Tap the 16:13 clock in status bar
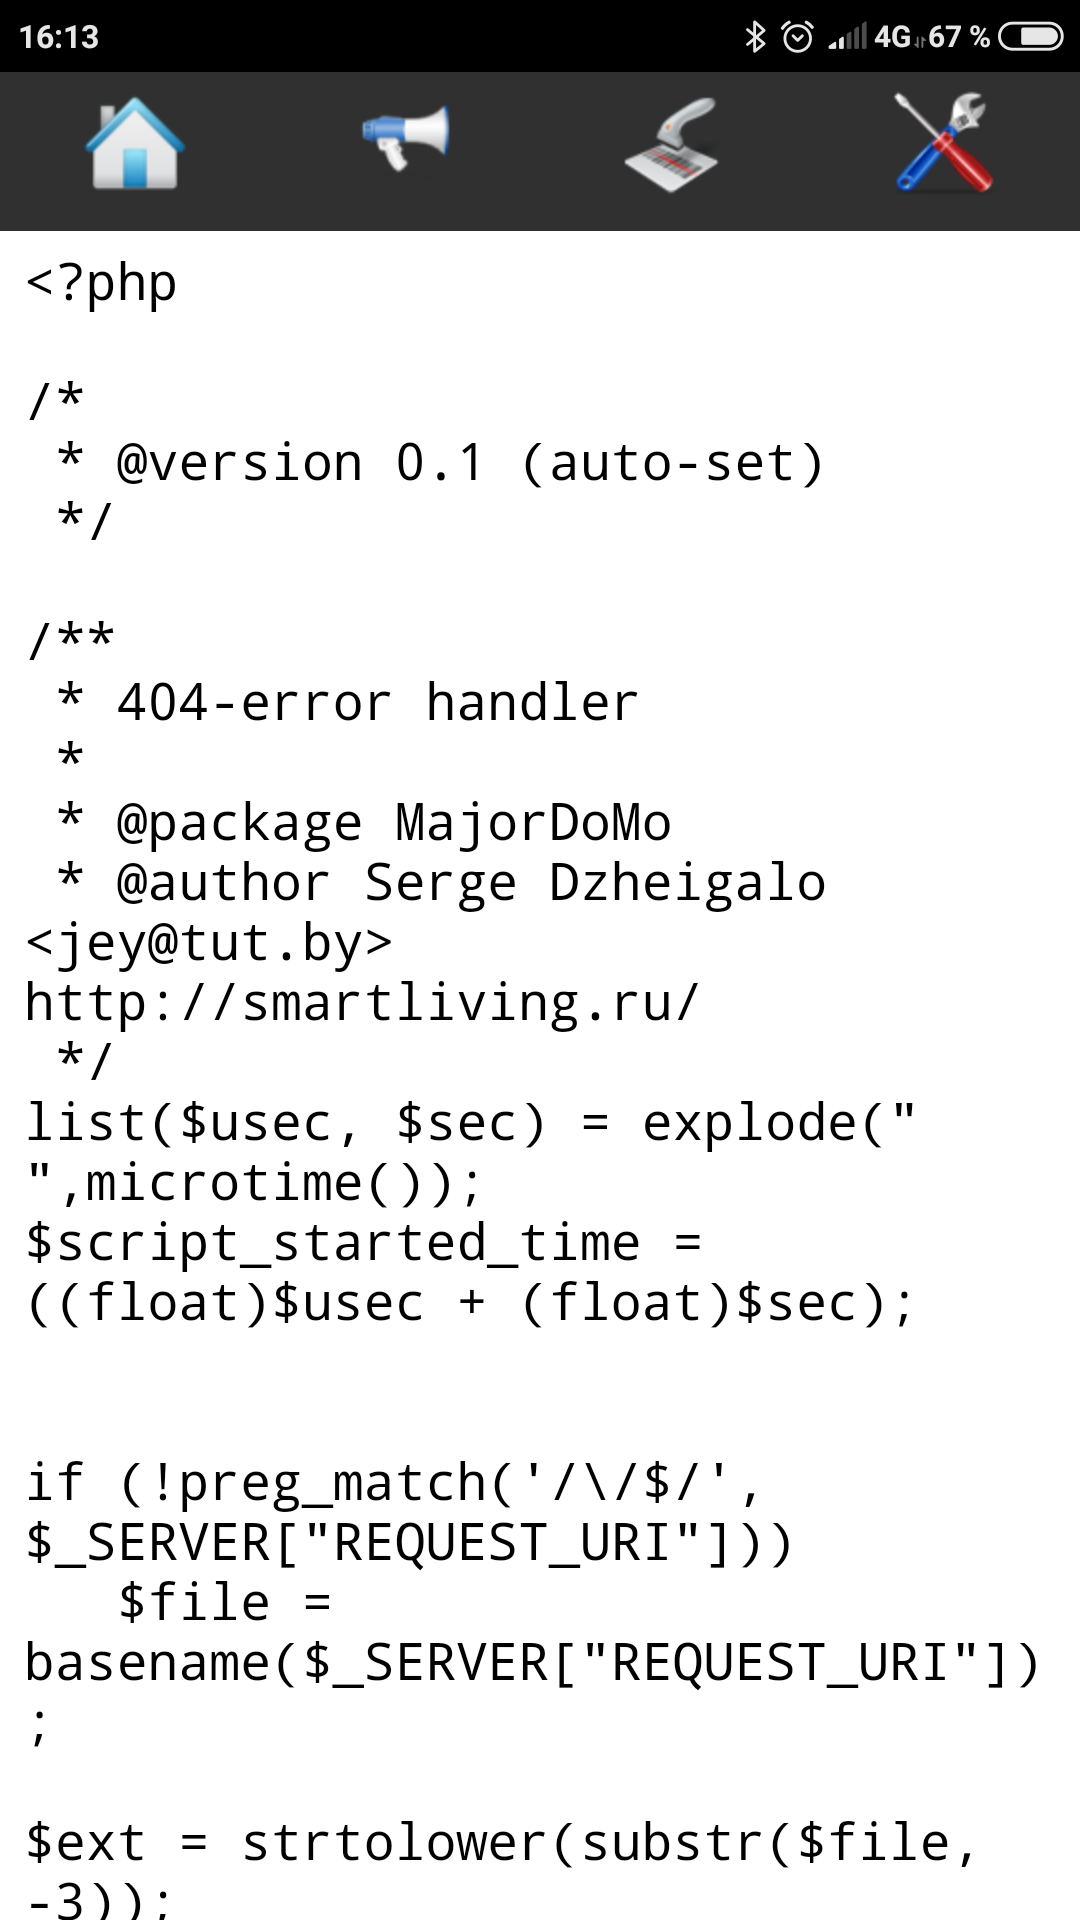This screenshot has height=1920, width=1080. pos(59,37)
